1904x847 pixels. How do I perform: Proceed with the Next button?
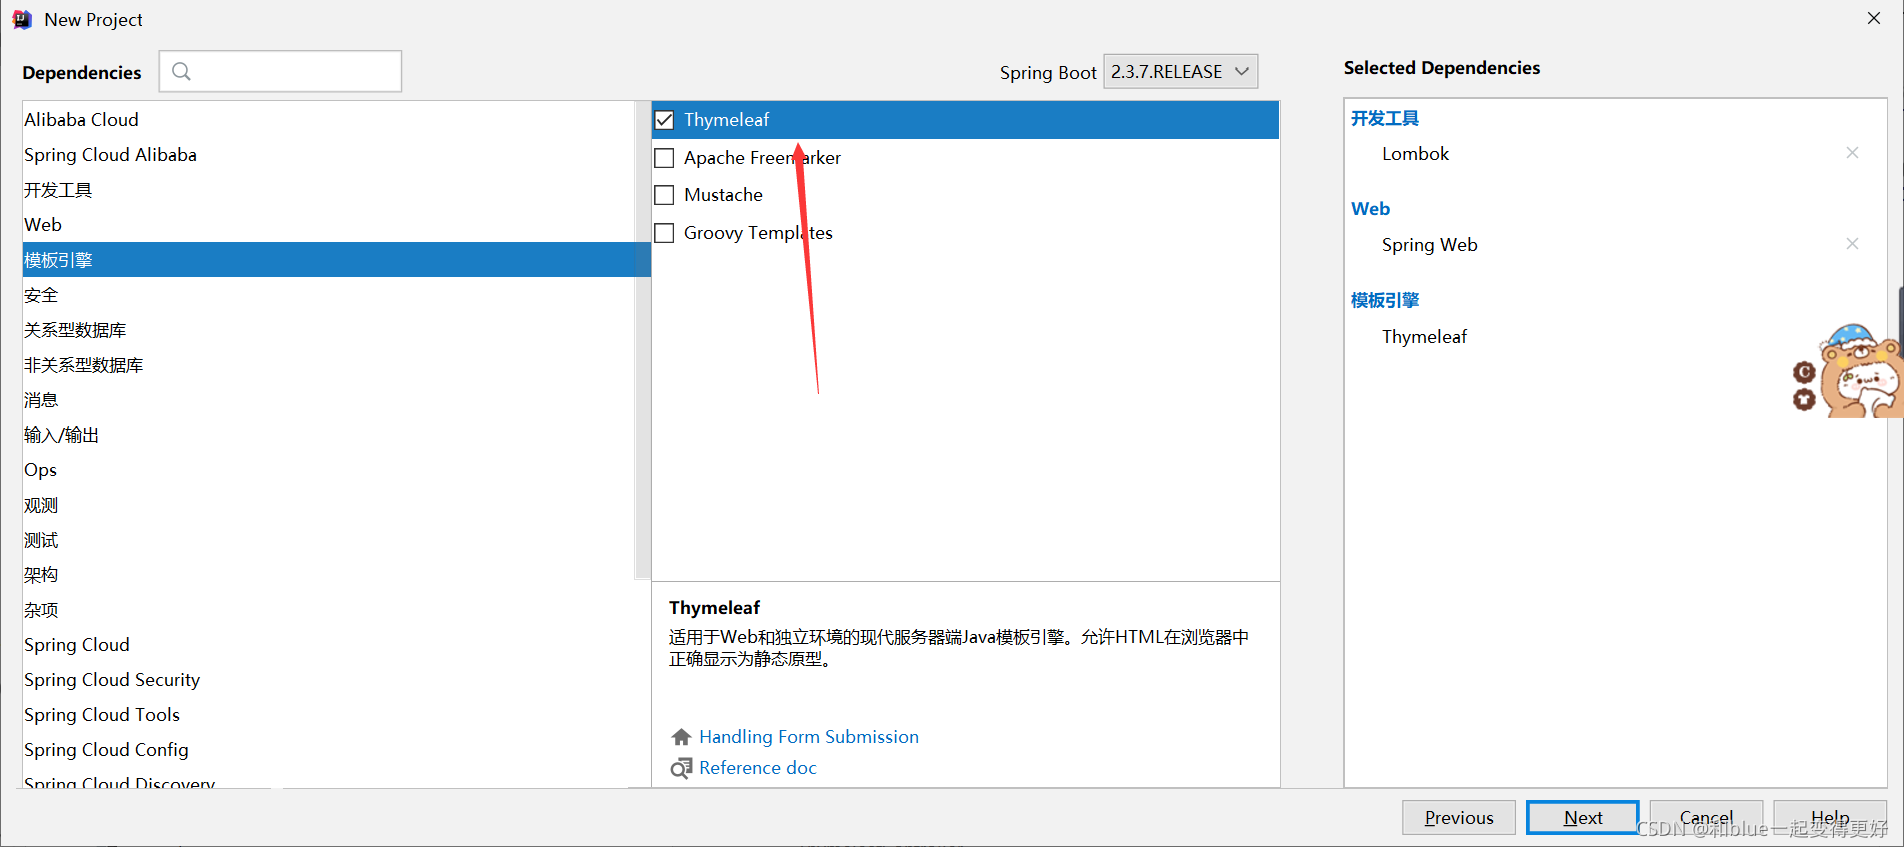1582,817
